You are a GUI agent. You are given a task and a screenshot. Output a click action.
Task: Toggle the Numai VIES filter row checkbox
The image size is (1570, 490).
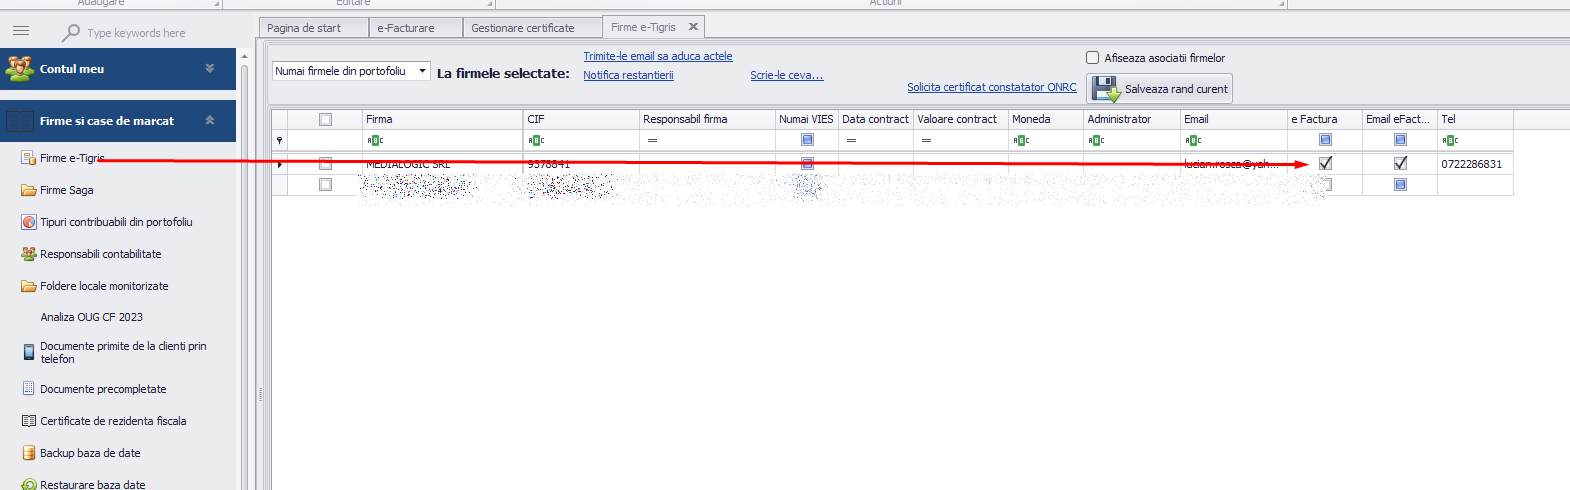pos(807,140)
